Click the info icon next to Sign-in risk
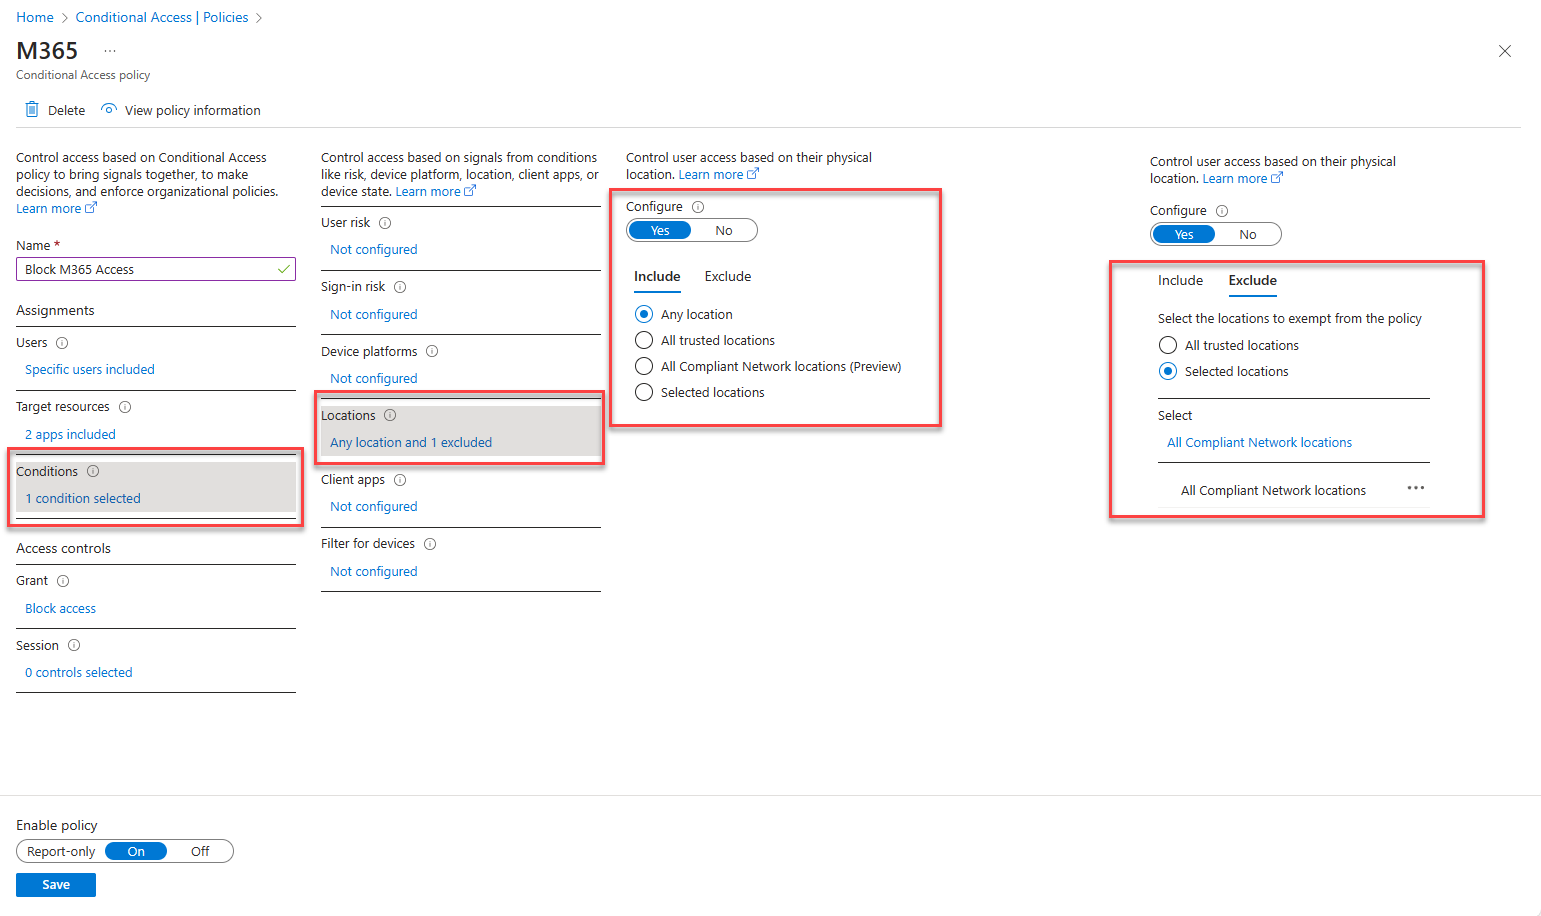 (400, 287)
